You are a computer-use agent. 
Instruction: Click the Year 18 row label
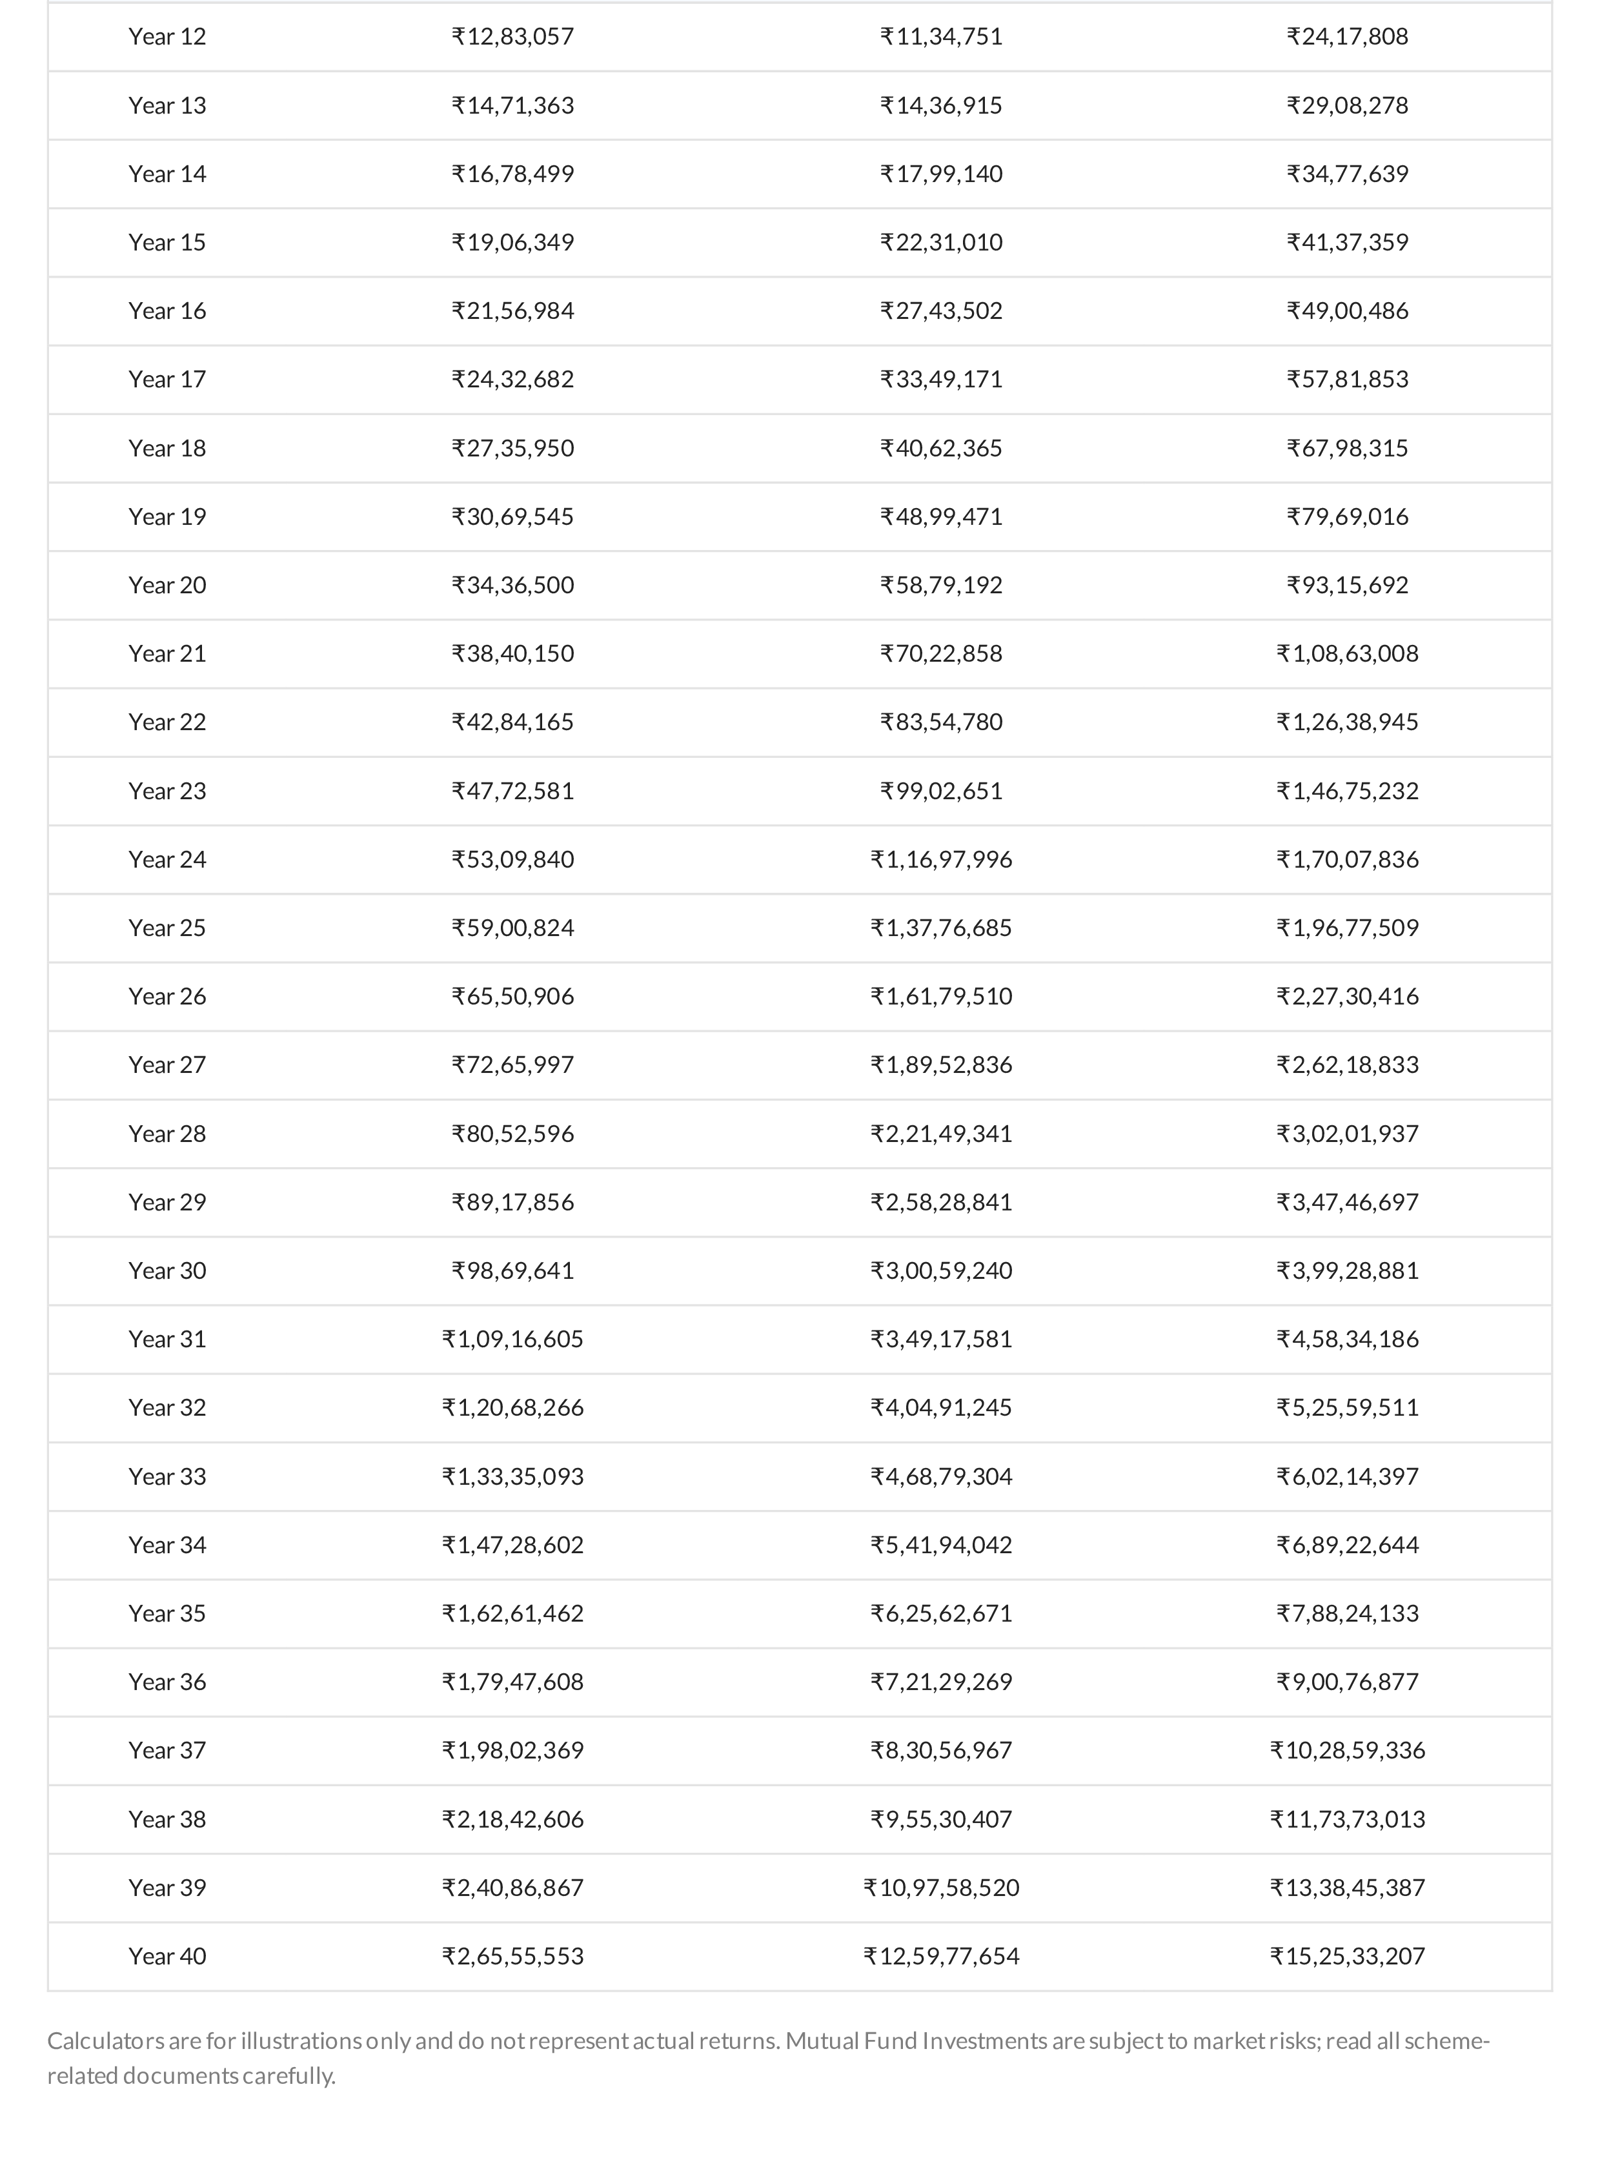pos(167,448)
